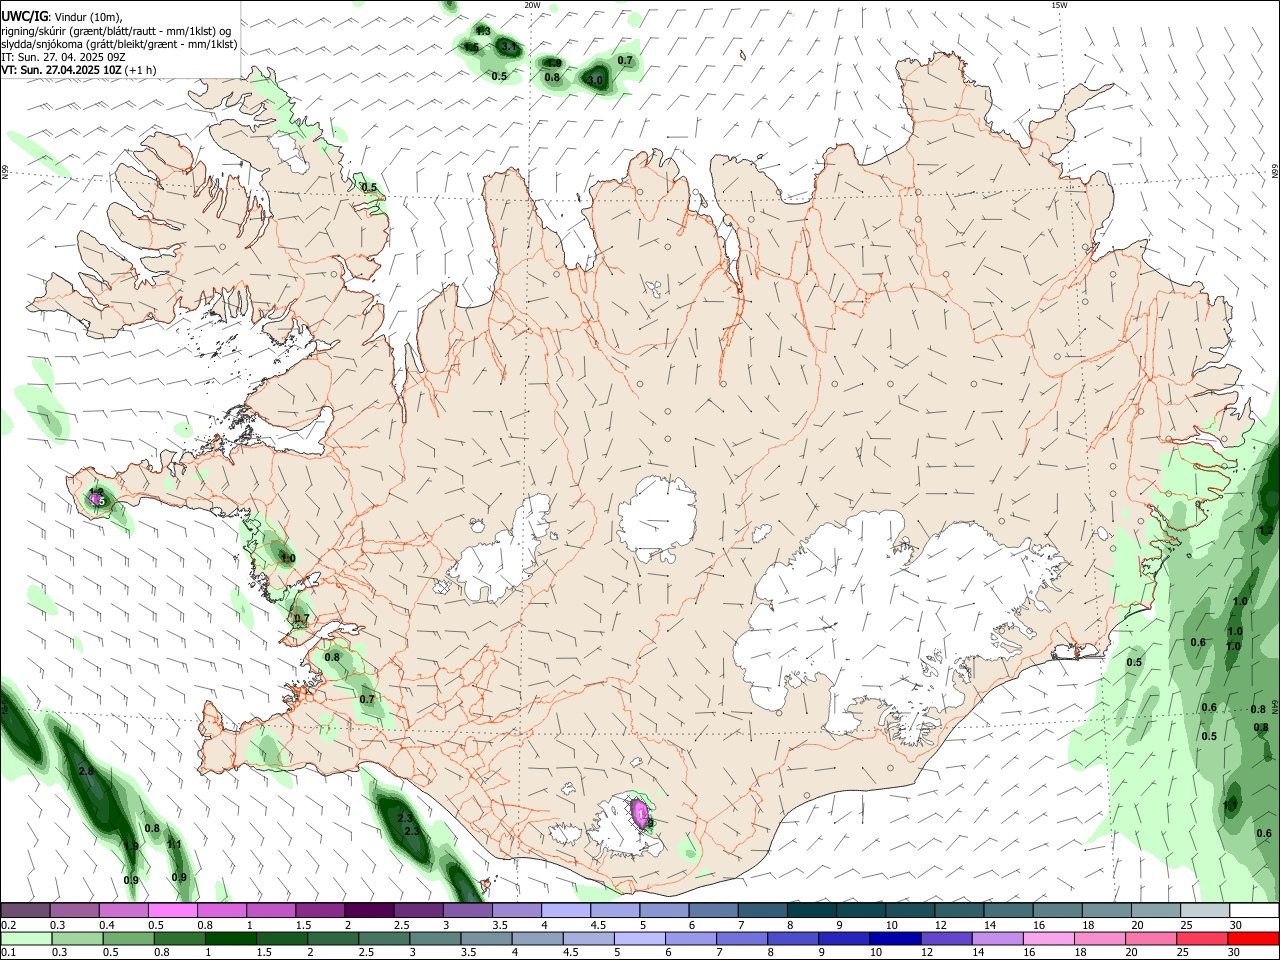
Task: Click the '0.2' legend label
Action: (8, 925)
